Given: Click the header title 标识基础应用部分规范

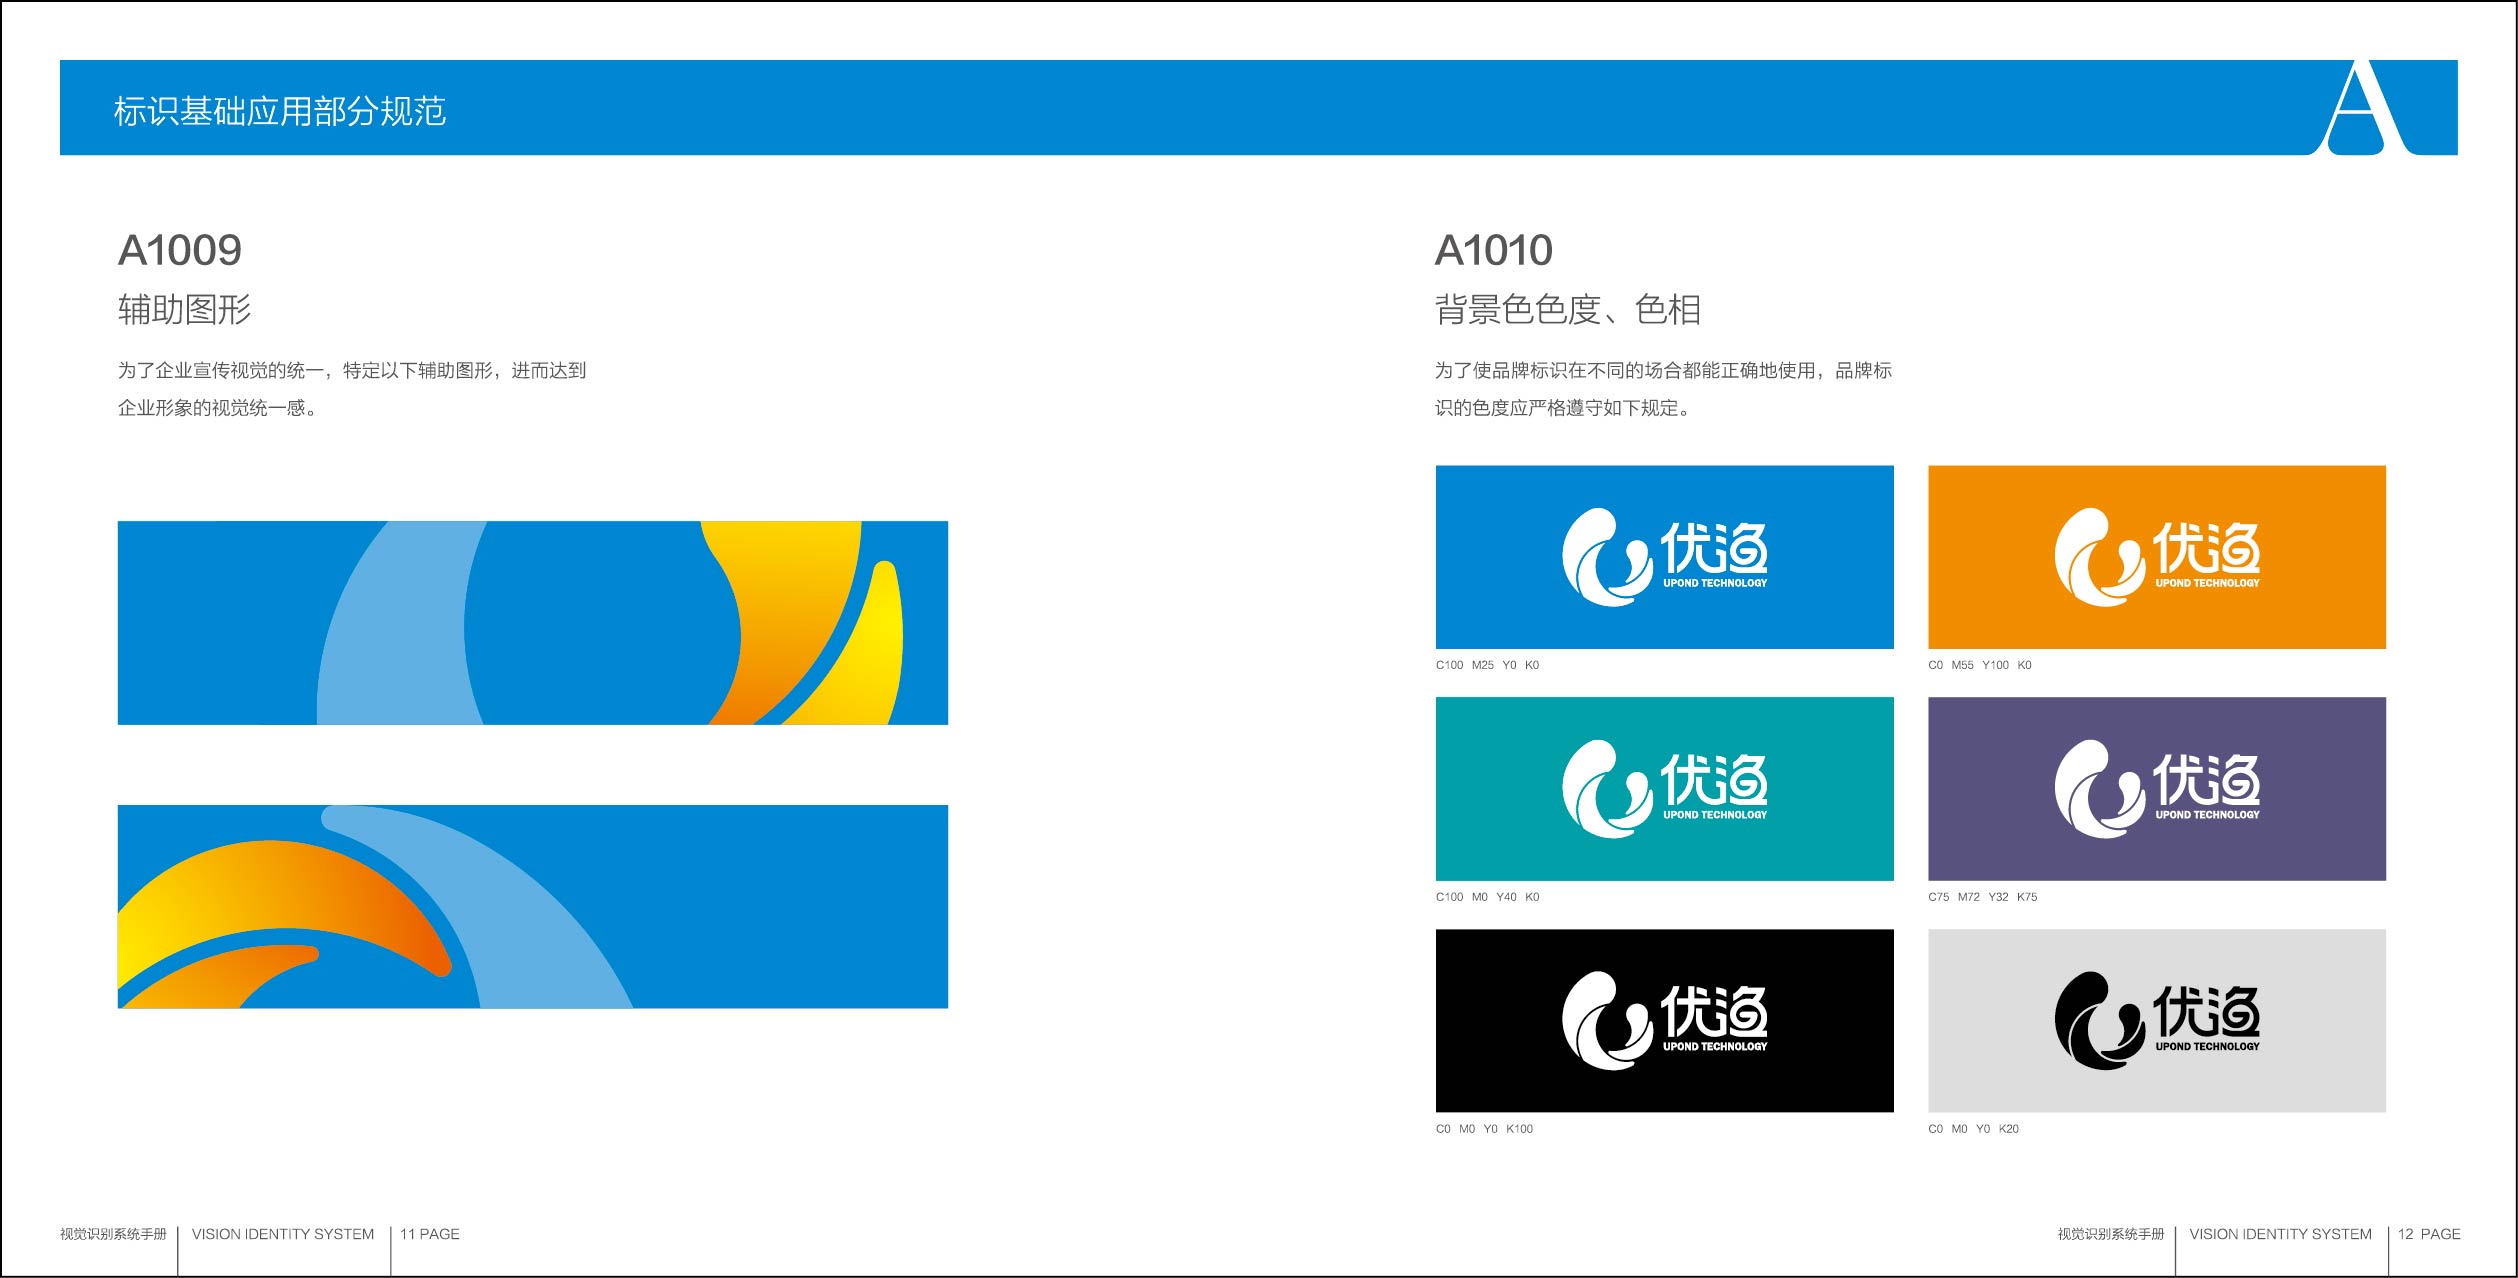Looking at the screenshot, I should 280,111.
